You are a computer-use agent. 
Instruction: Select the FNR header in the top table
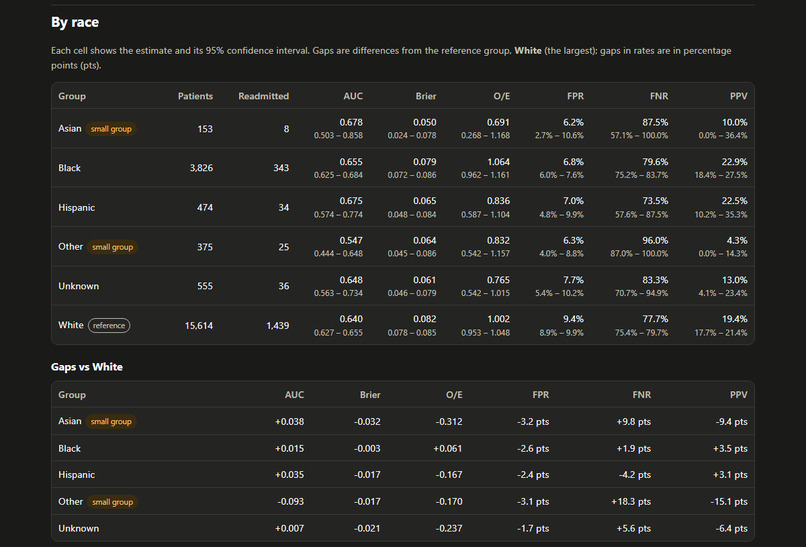(x=659, y=96)
